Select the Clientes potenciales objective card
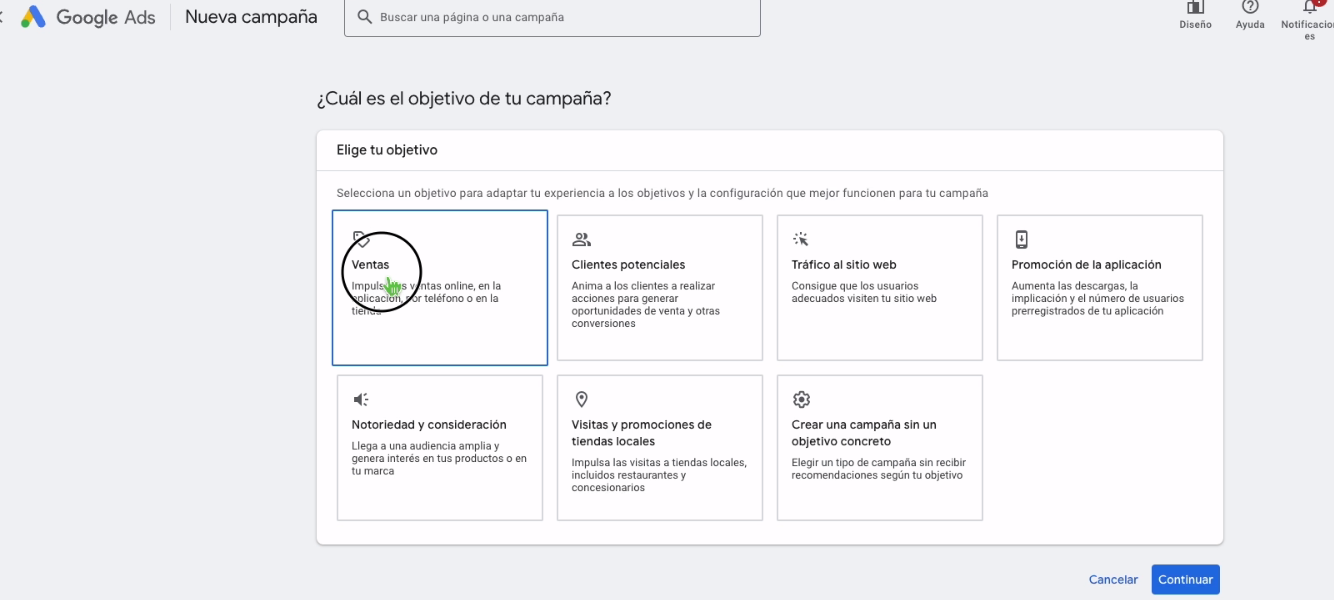1334x600 pixels. 660,288
